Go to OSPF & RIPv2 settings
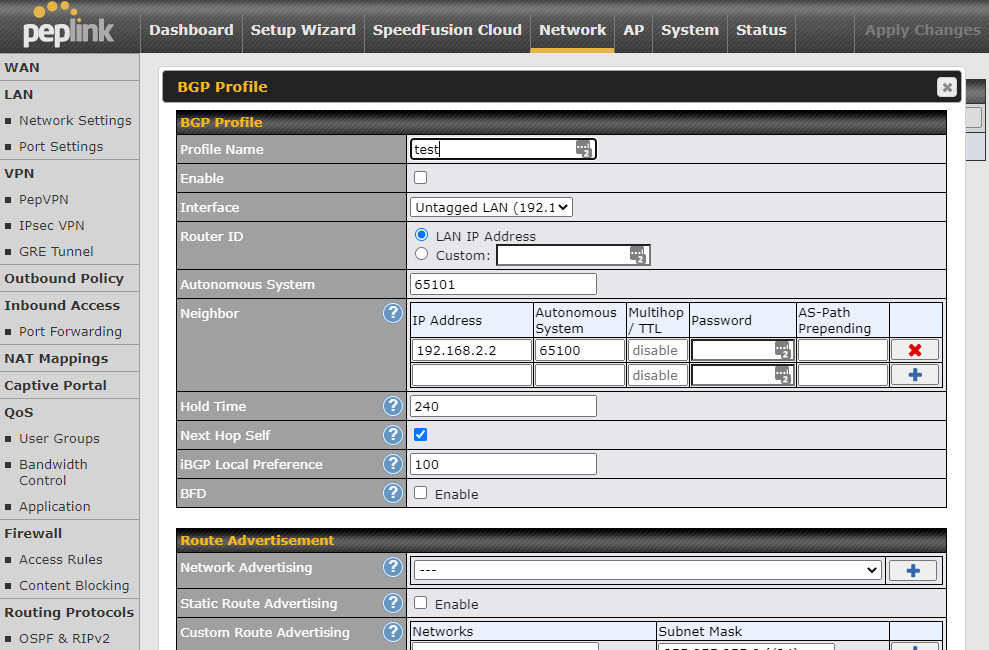 pos(64,639)
